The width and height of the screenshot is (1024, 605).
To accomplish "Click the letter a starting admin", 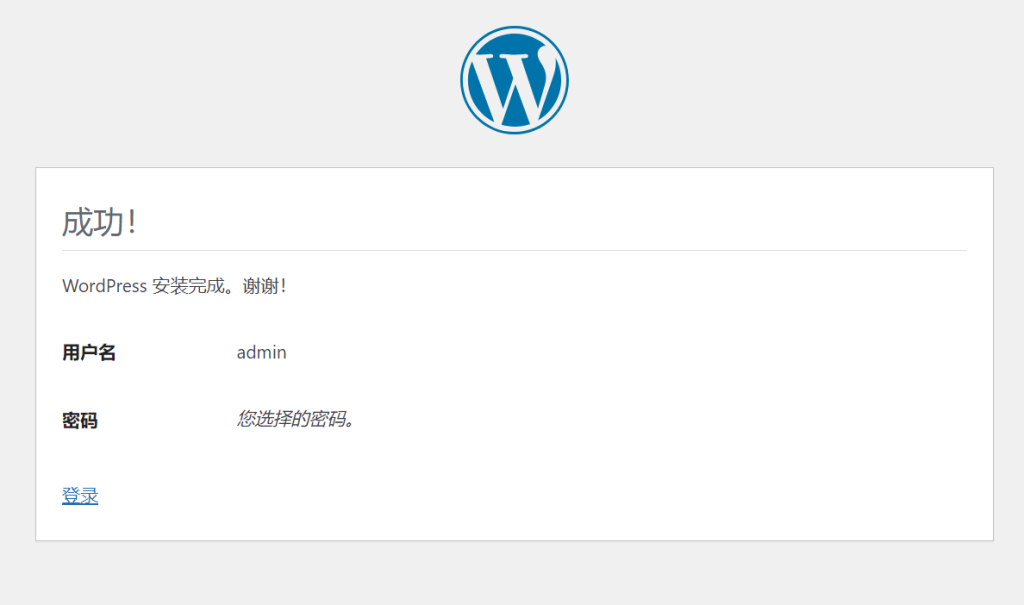I will (x=242, y=353).
